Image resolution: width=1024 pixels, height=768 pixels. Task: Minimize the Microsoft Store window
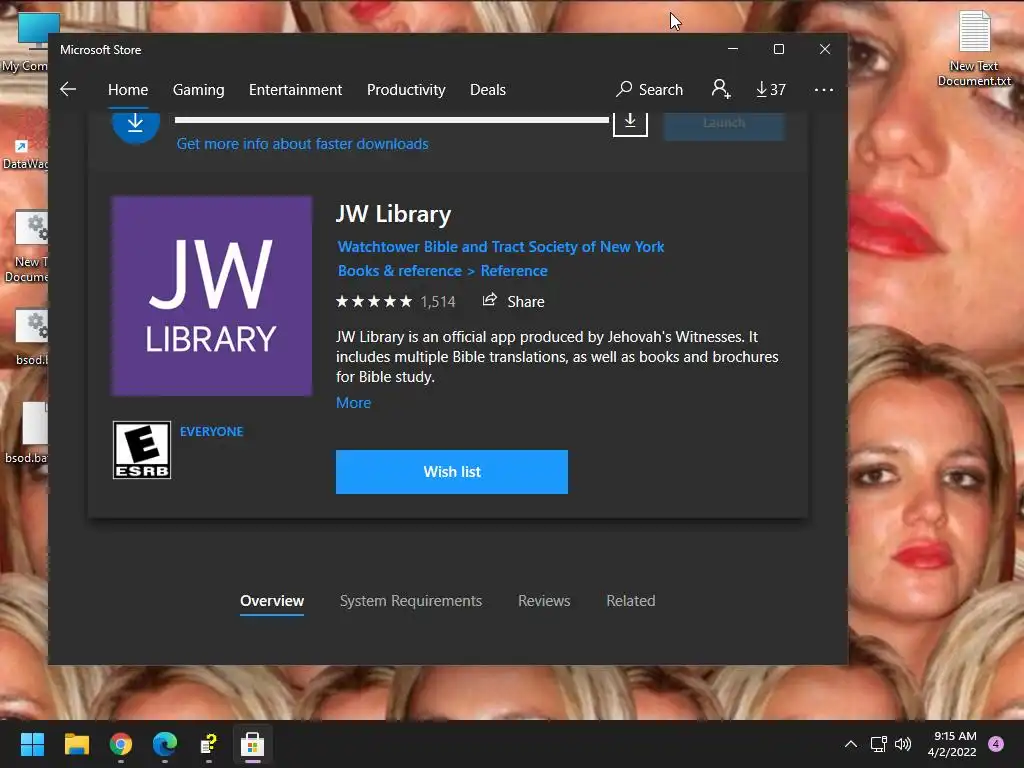(733, 49)
